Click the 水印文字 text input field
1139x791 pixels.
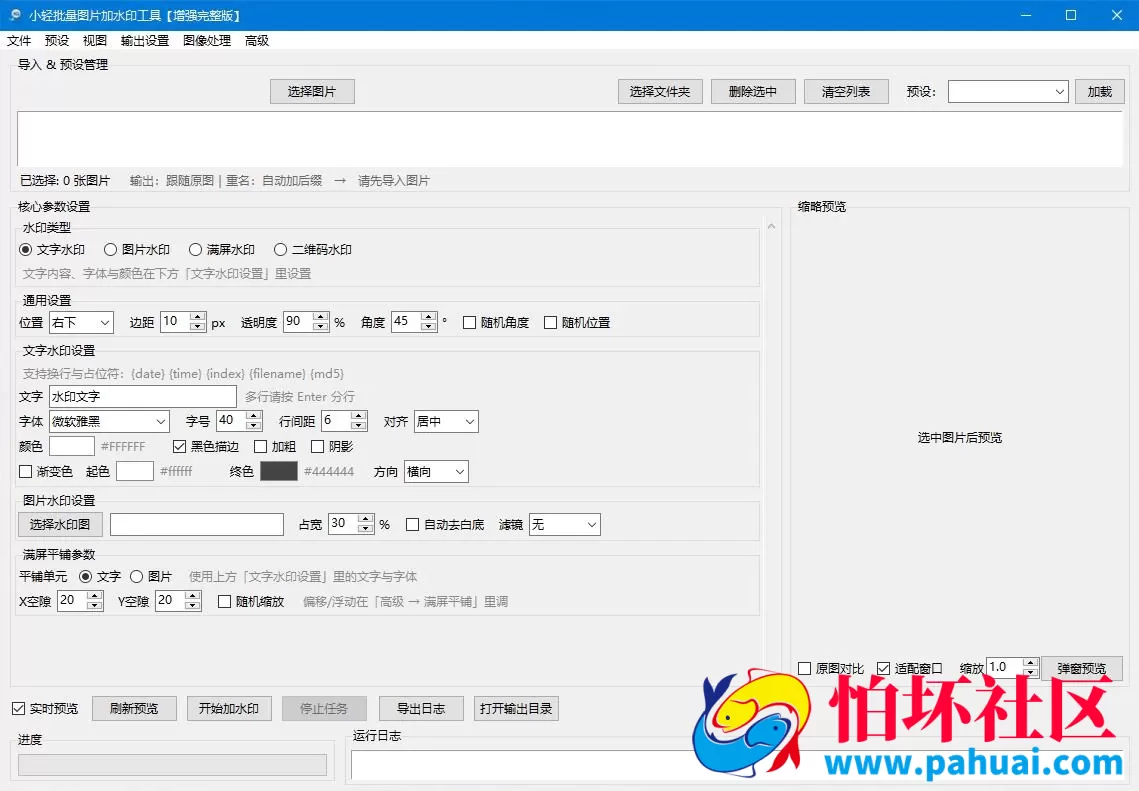coord(143,397)
